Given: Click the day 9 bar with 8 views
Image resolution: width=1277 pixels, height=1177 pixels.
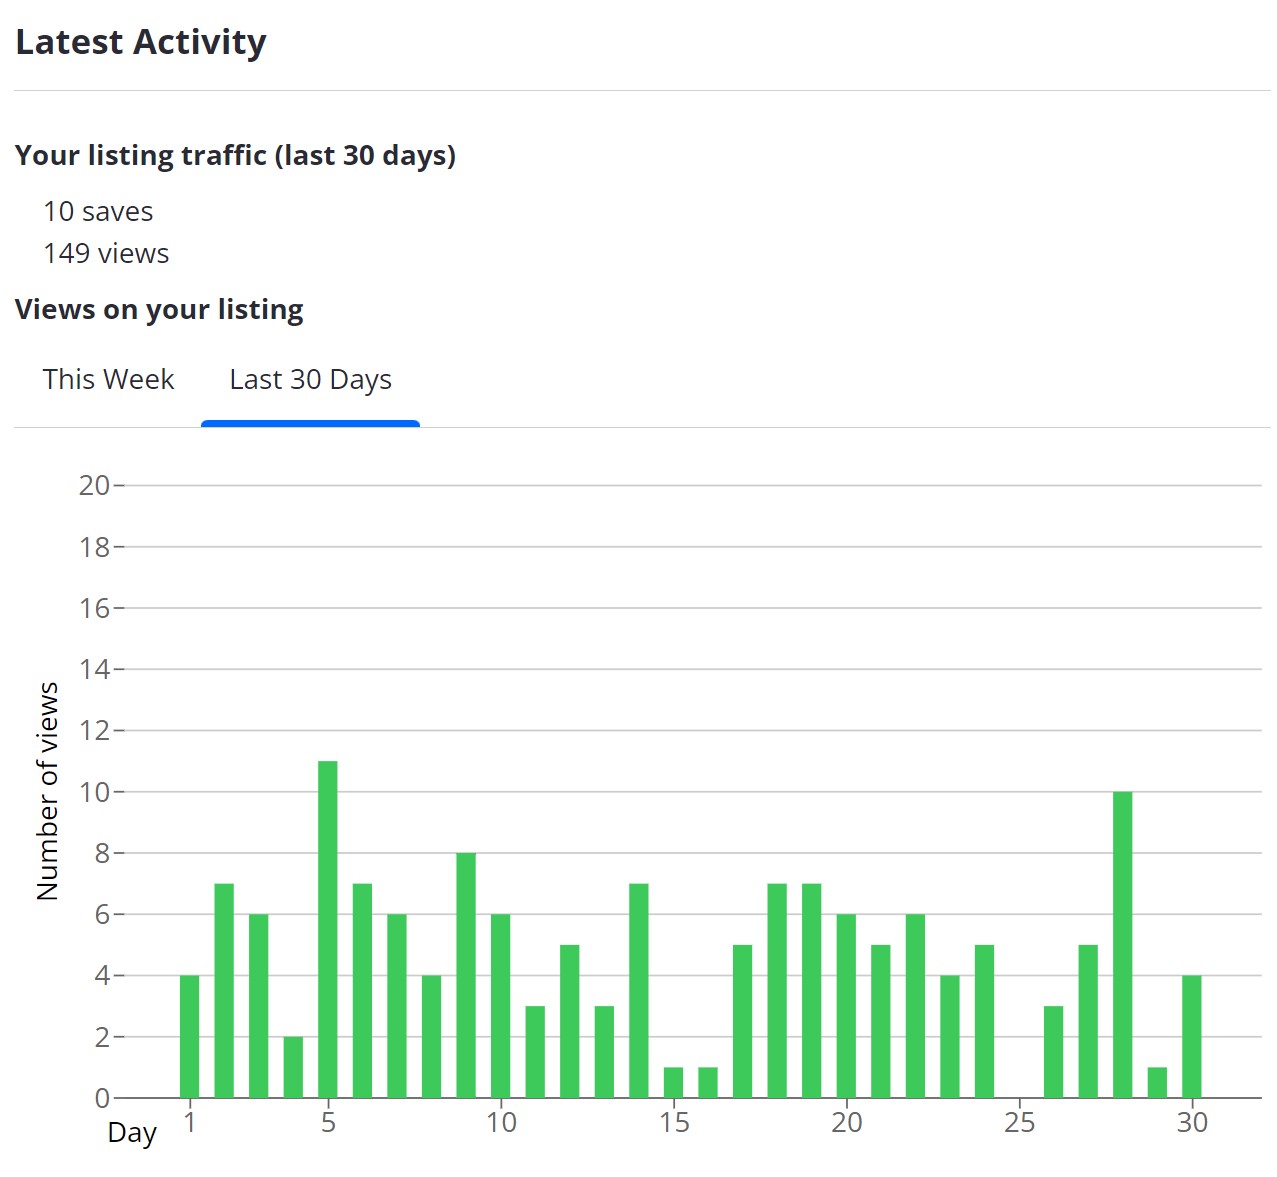Looking at the screenshot, I should point(466,975).
